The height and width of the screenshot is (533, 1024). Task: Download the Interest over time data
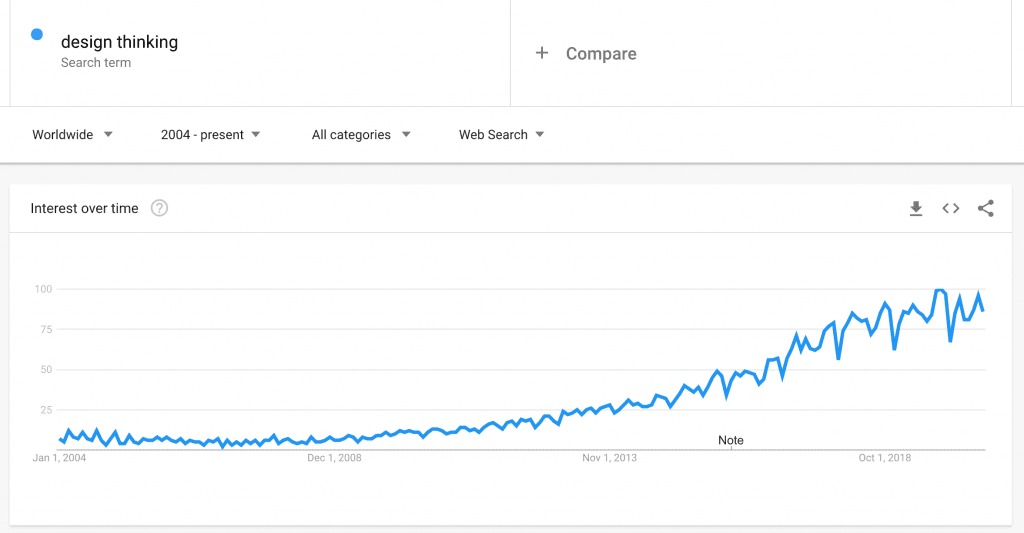pyautogui.click(x=916, y=208)
